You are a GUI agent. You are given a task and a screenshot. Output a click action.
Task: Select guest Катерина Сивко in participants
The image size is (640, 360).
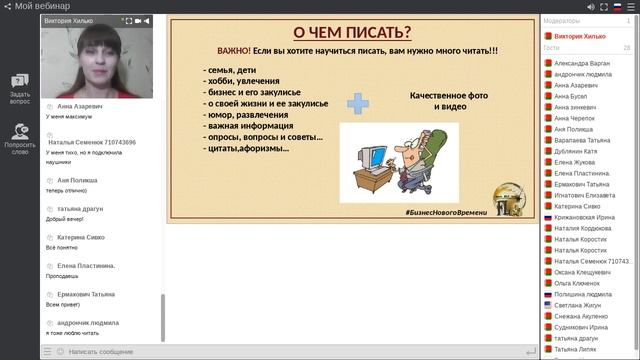577,207
